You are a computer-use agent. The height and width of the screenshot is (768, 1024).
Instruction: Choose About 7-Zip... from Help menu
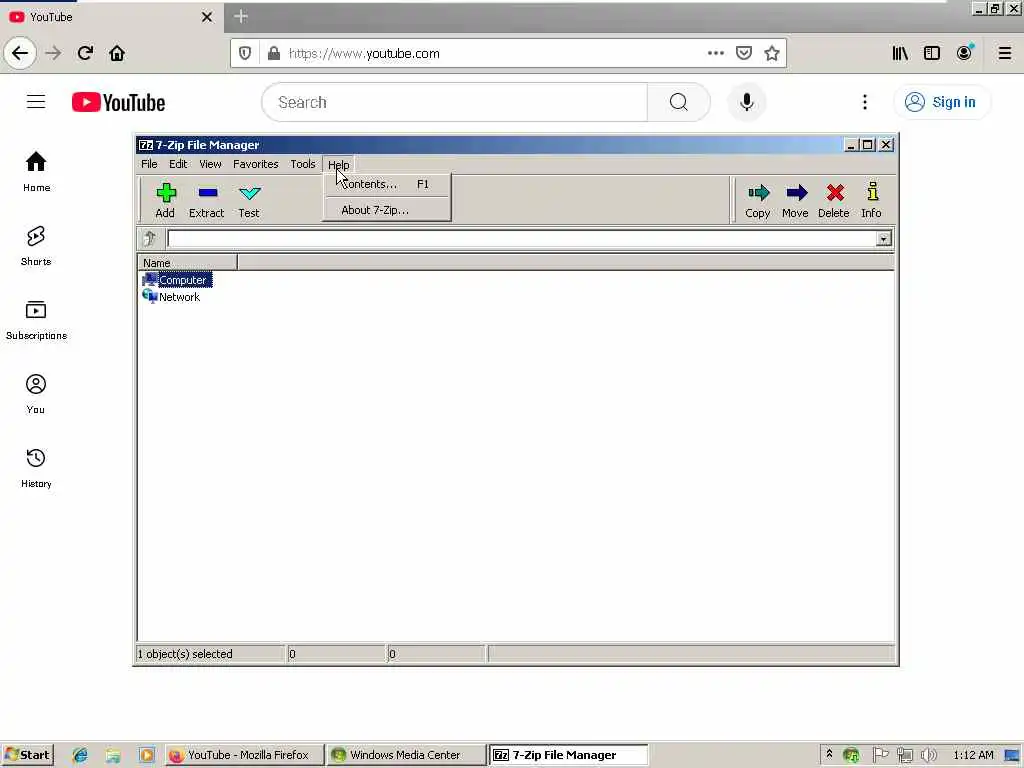coord(387,210)
